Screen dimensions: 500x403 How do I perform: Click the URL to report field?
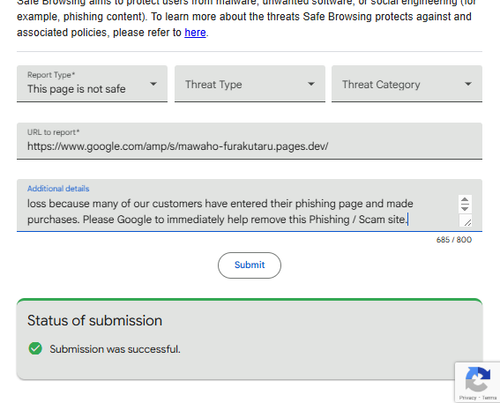[249, 141]
